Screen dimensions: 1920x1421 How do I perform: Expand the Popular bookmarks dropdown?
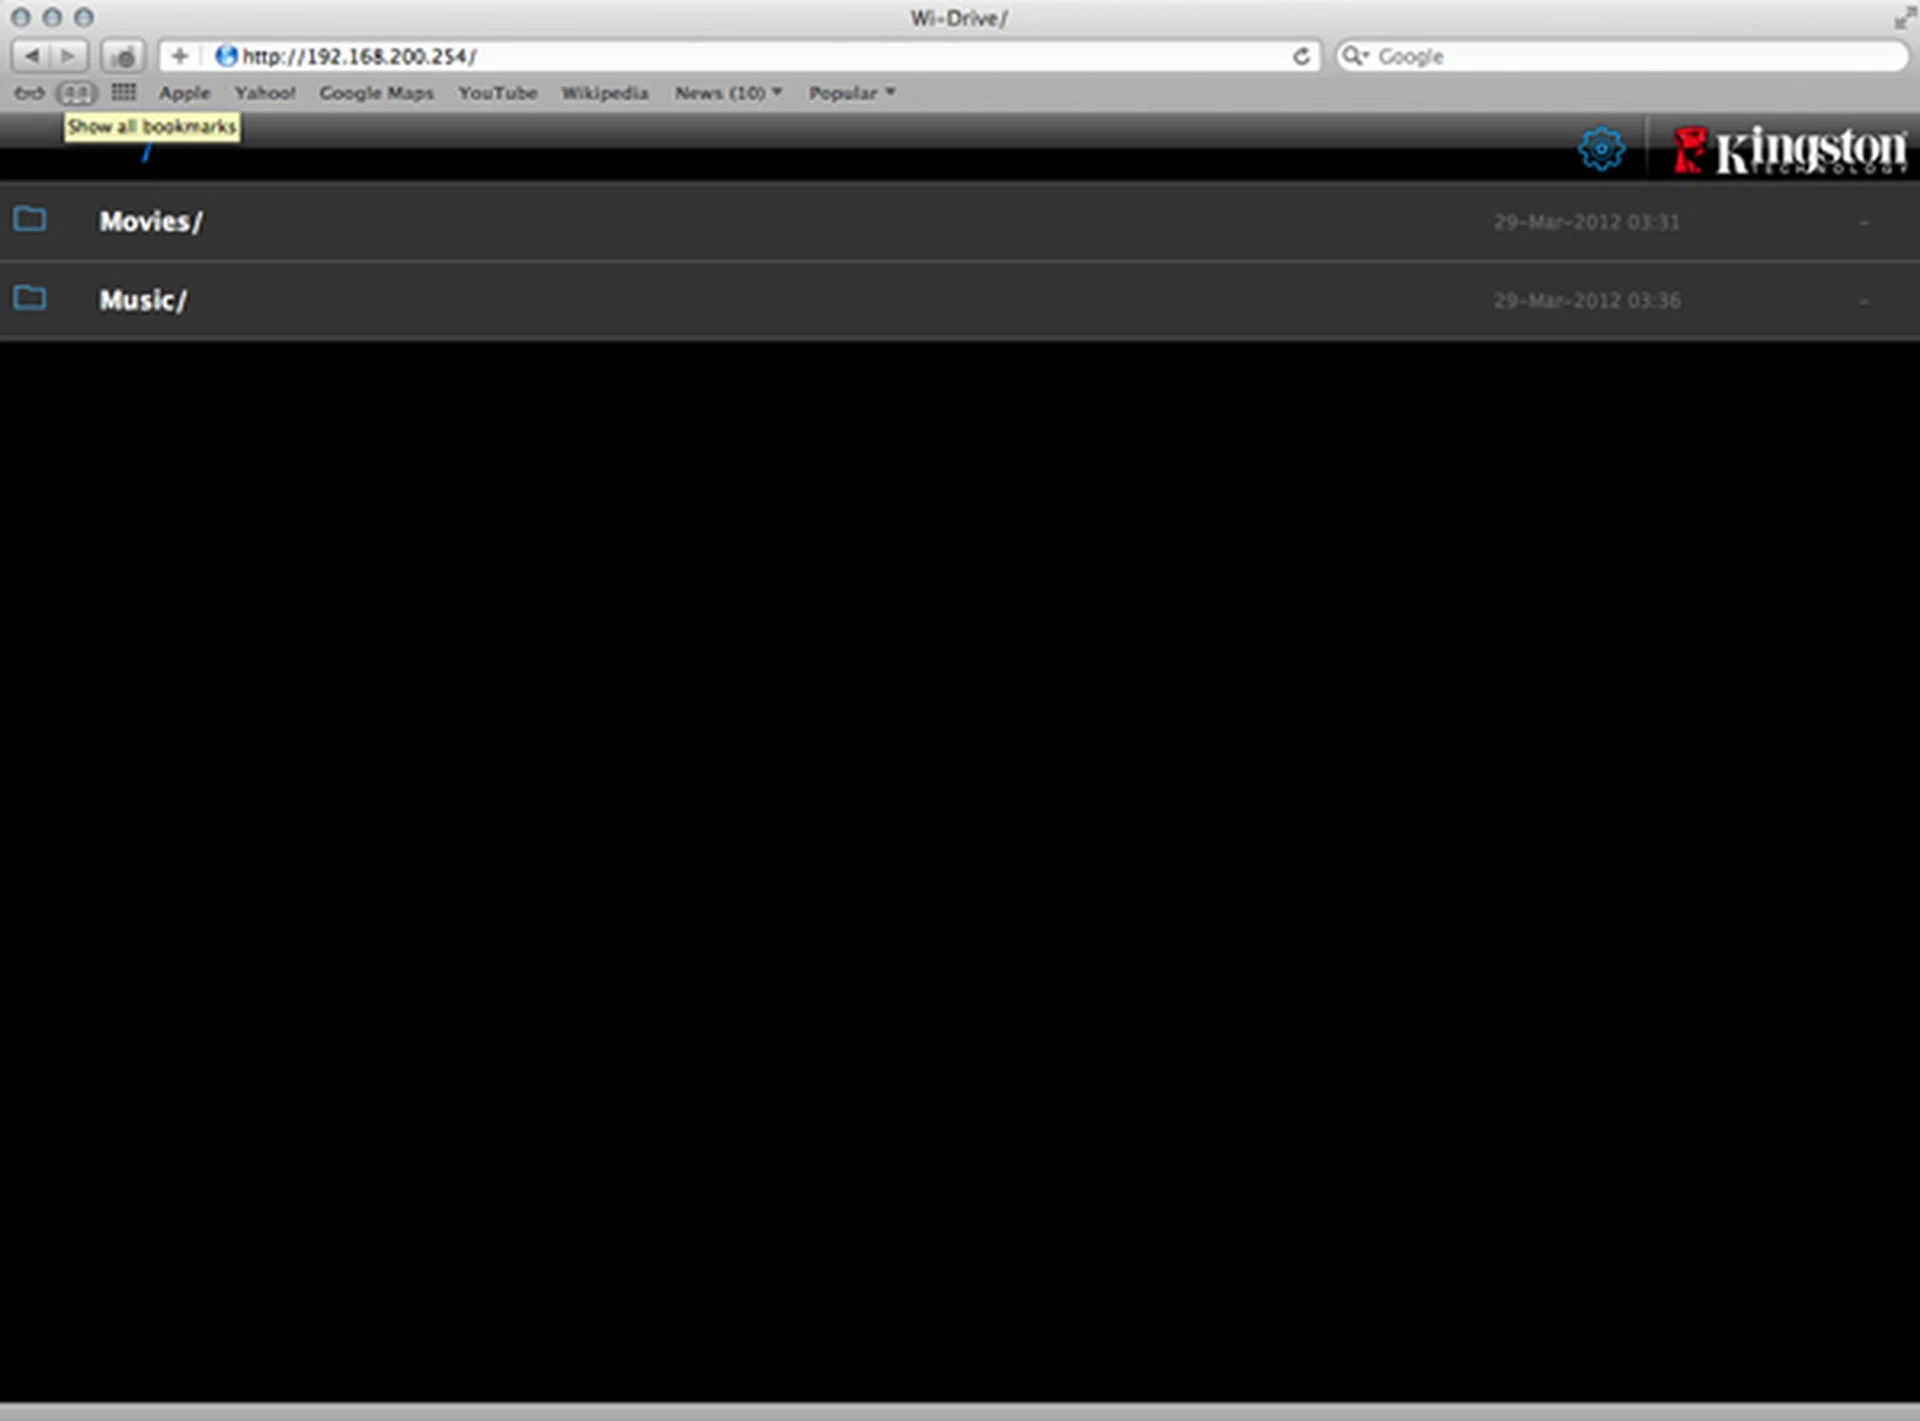point(851,93)
